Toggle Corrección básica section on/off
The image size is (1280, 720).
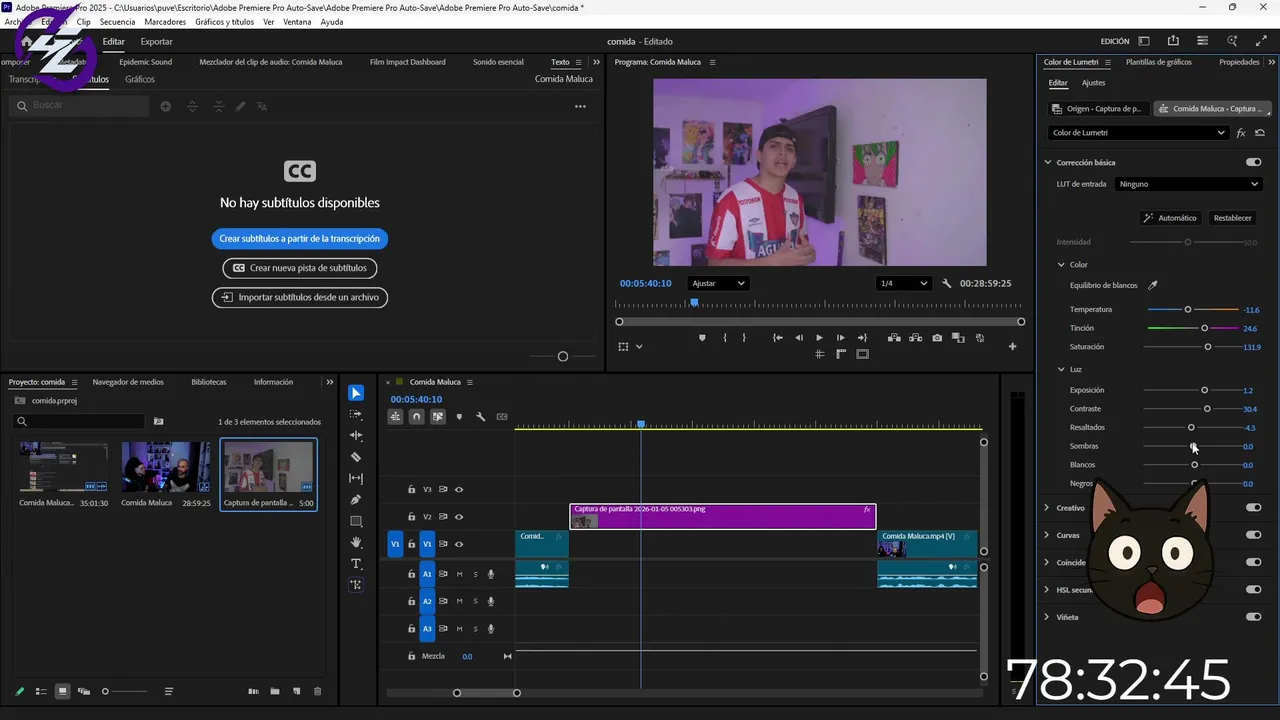click(x=1253, y=162)
